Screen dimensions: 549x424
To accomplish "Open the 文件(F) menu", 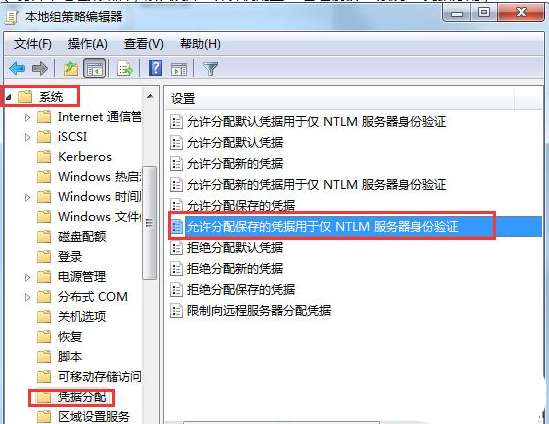I will click(33, 44).
